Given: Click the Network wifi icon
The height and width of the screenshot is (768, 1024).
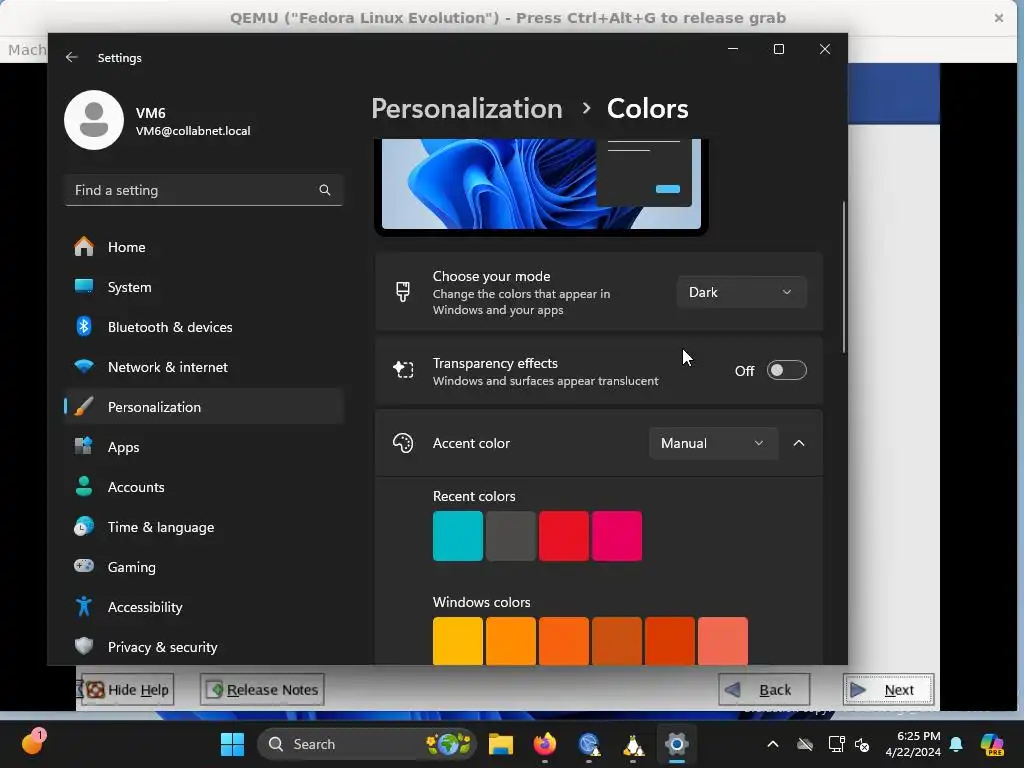Looking at the screenshot, I should [84, 366].
